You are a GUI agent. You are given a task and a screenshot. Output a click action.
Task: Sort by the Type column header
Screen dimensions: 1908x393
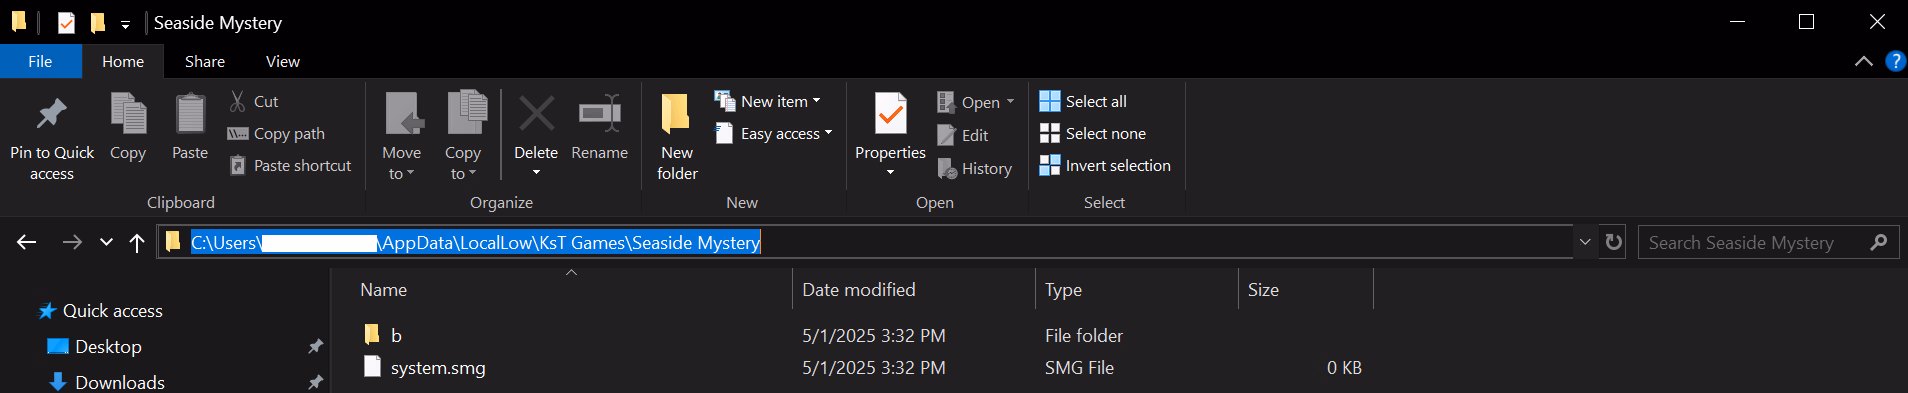[1137, 289]
